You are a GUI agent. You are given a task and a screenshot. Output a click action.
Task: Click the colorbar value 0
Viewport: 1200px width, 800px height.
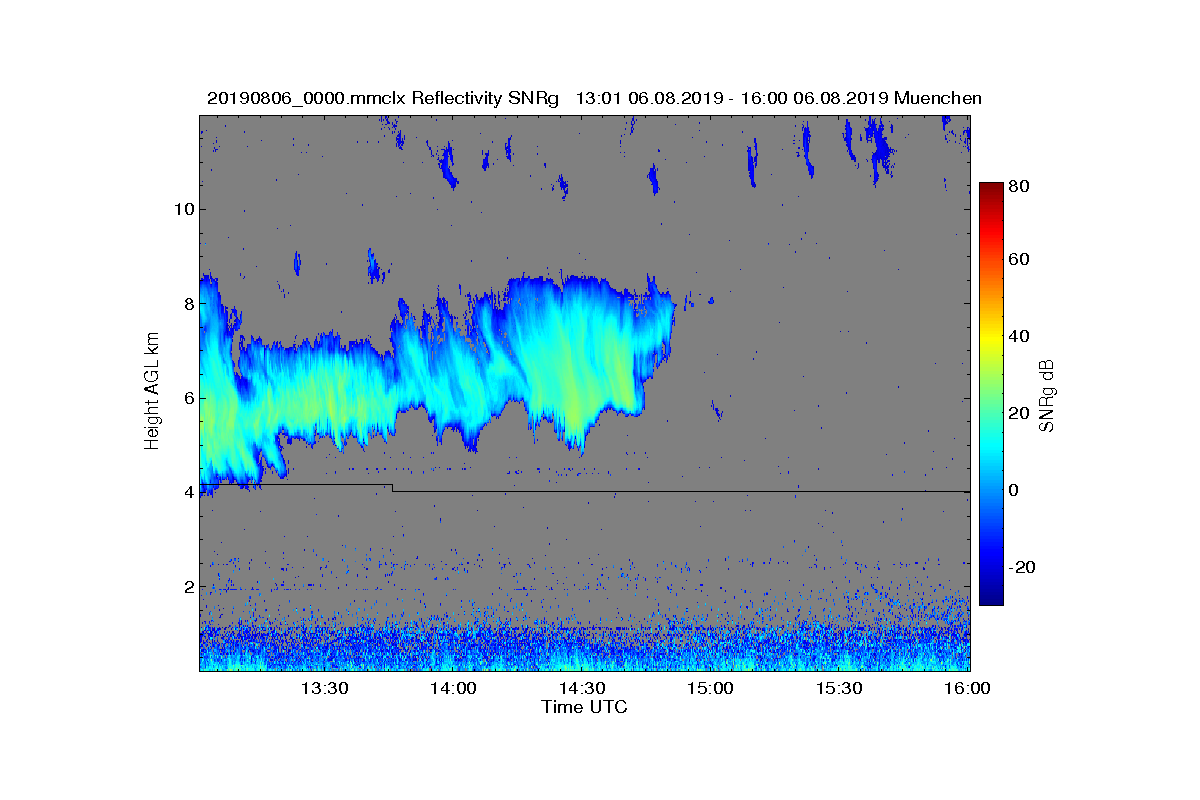[1015, 490]
